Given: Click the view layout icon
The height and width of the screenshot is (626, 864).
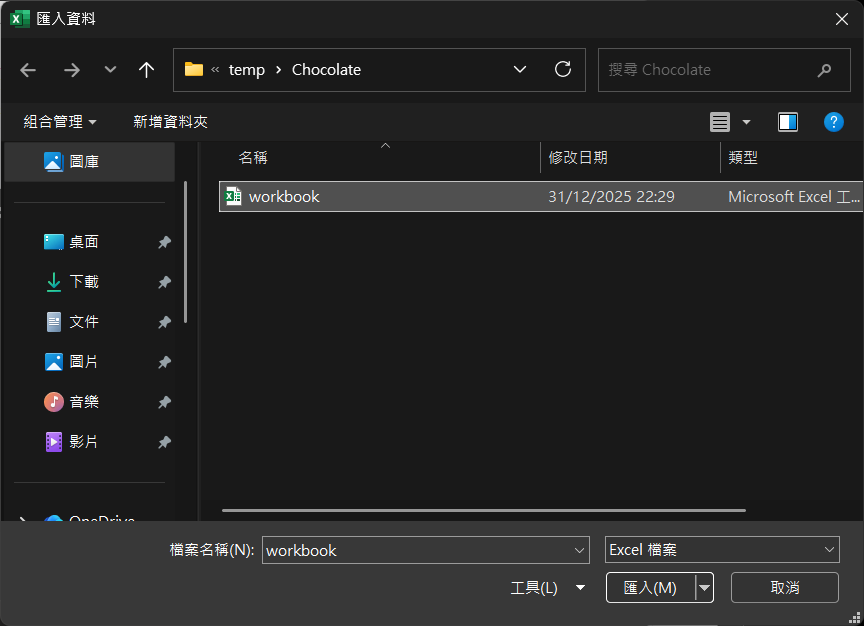Looking at the screenshot, I should 720,122.
